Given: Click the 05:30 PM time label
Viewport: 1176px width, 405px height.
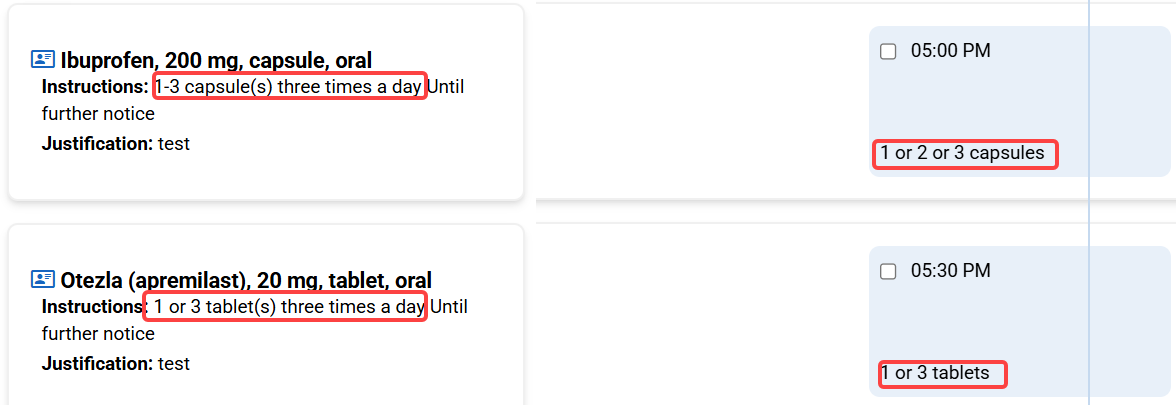Looking at the screenshot, I should pyautogui.click(x=950, y=271).
